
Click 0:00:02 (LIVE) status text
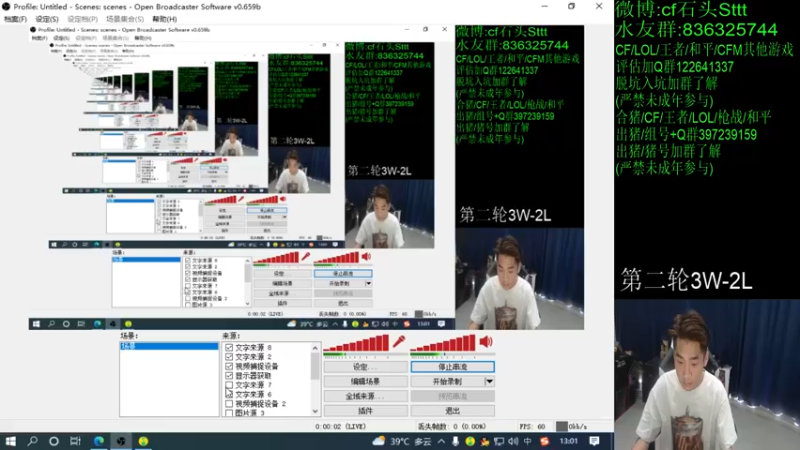tap(340, 427)
